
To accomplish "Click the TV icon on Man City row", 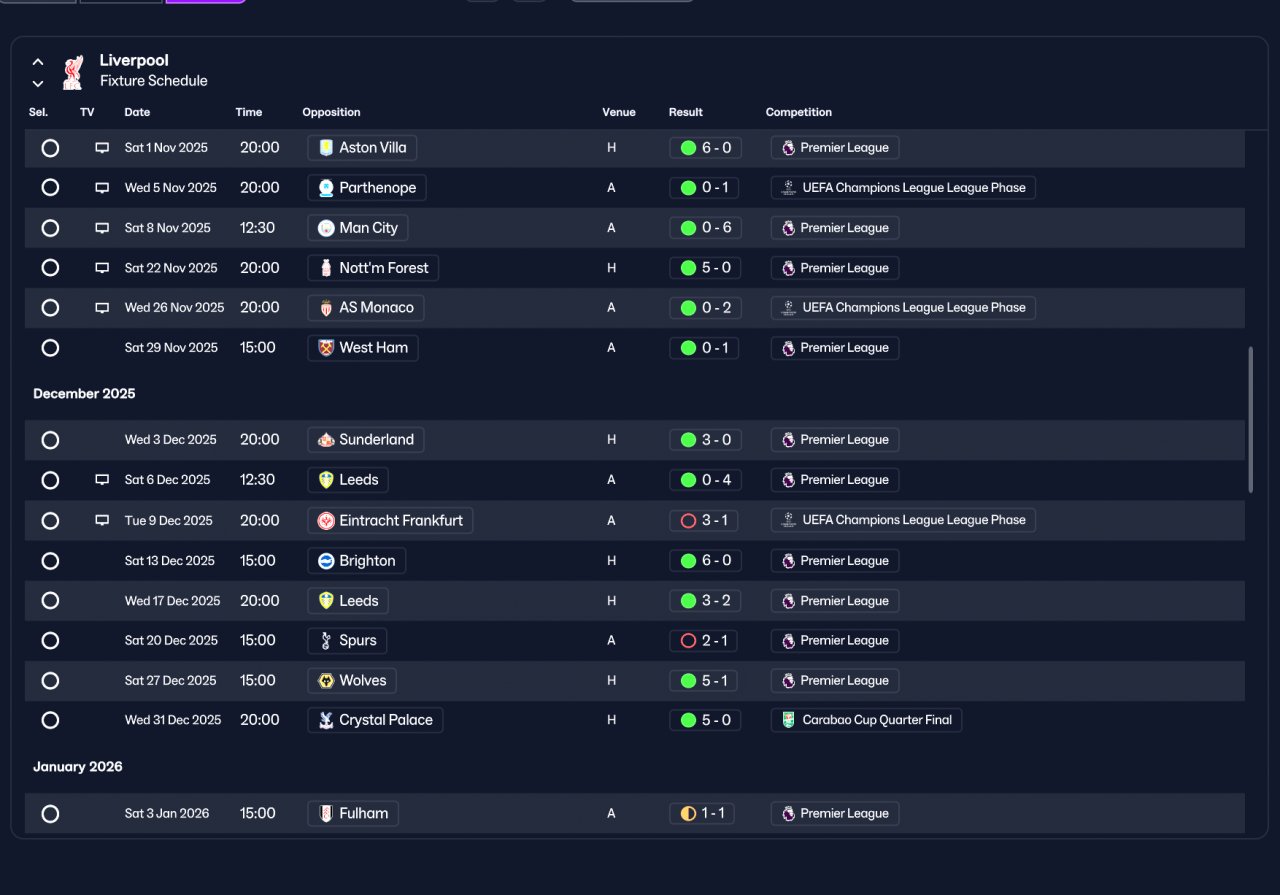I will [102, 228].
